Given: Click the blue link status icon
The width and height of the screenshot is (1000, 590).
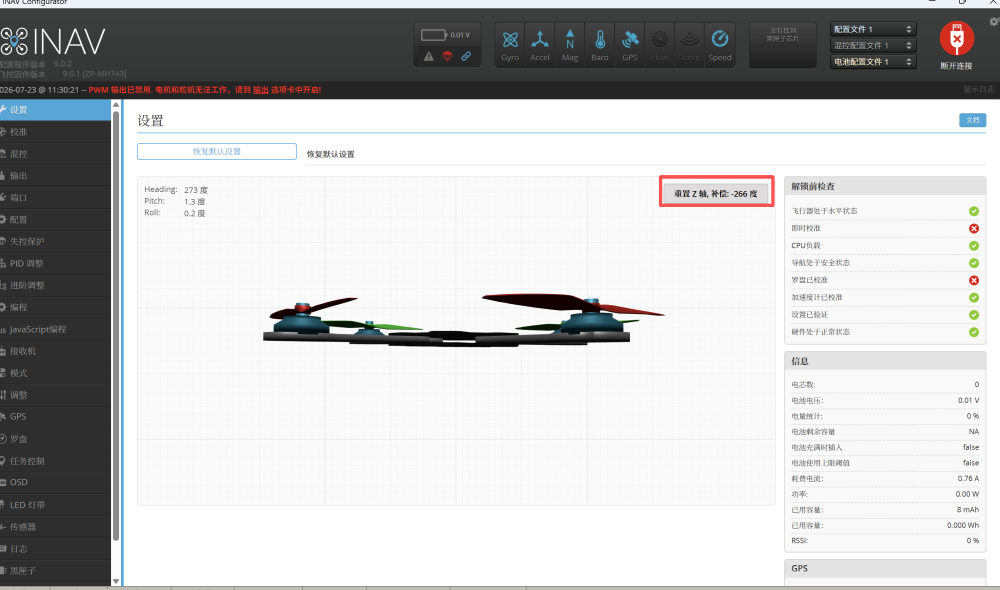Looking at the screenshot, I should tap(466, 56).
